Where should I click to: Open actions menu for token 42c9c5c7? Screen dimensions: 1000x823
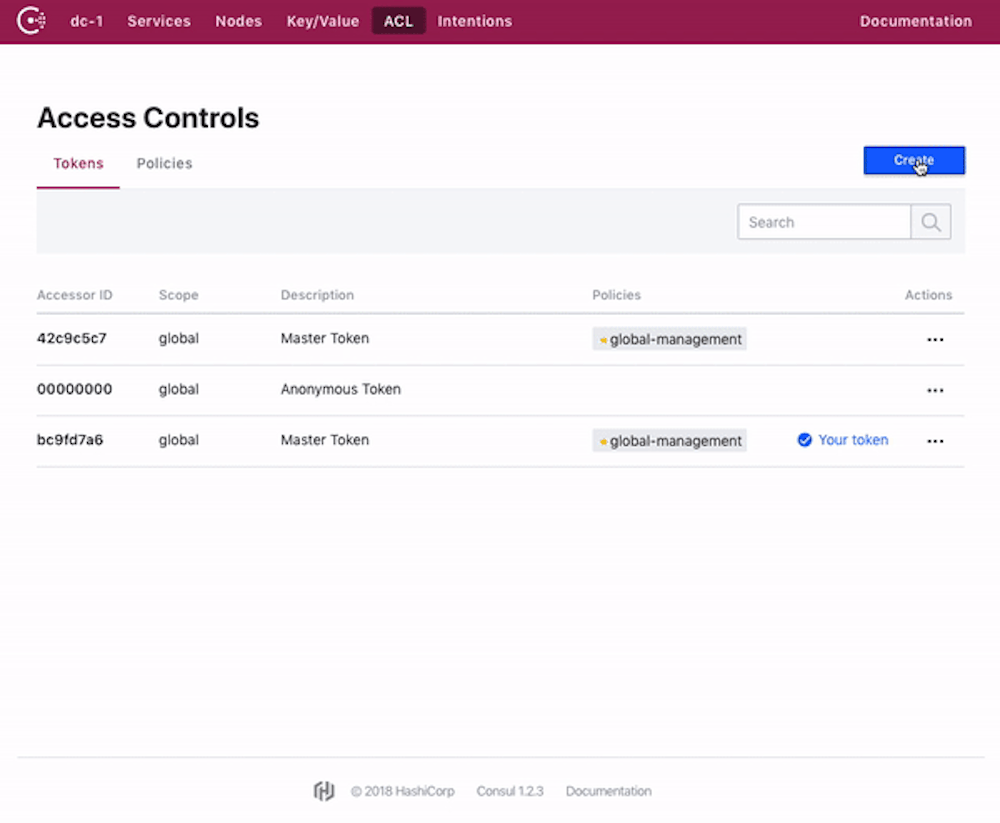tap(935, 339)
